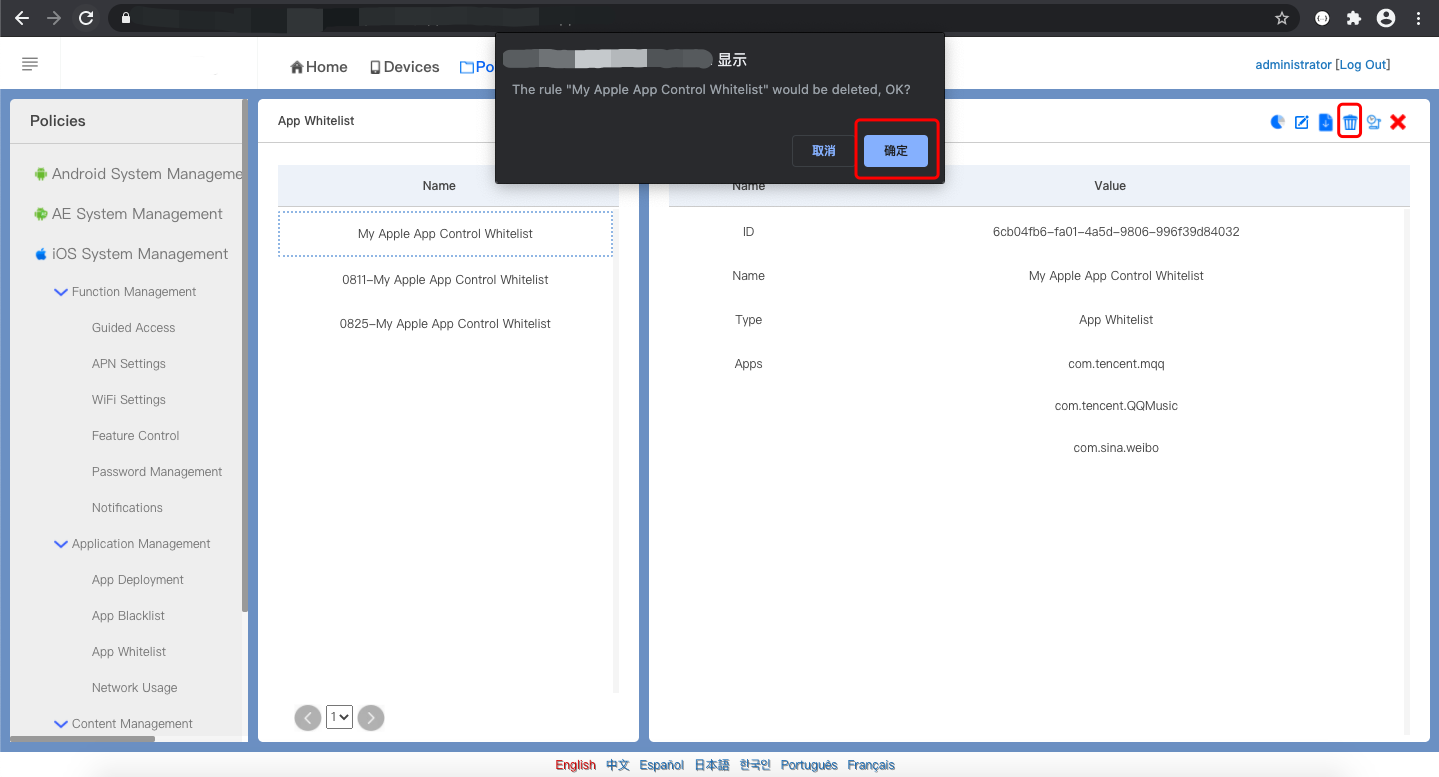The height and width of the screenshot is (777, 1439).
Task: Click the clock history log icon
Action: [x=1374, y=122]
